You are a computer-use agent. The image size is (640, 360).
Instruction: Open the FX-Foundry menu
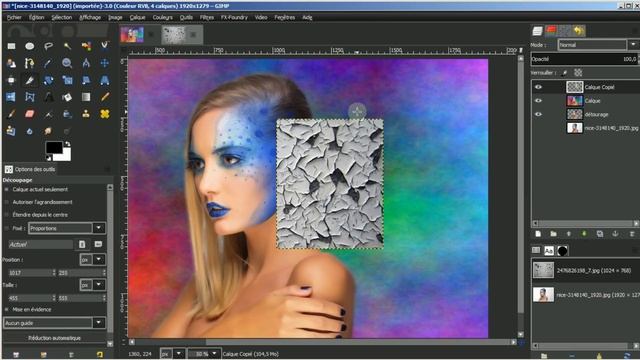(234, 17)
